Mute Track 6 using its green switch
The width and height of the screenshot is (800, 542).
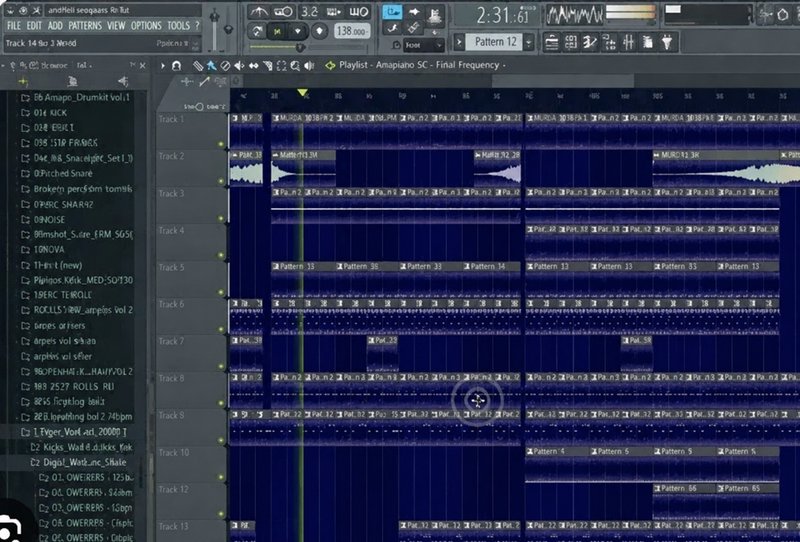point(221,329)
